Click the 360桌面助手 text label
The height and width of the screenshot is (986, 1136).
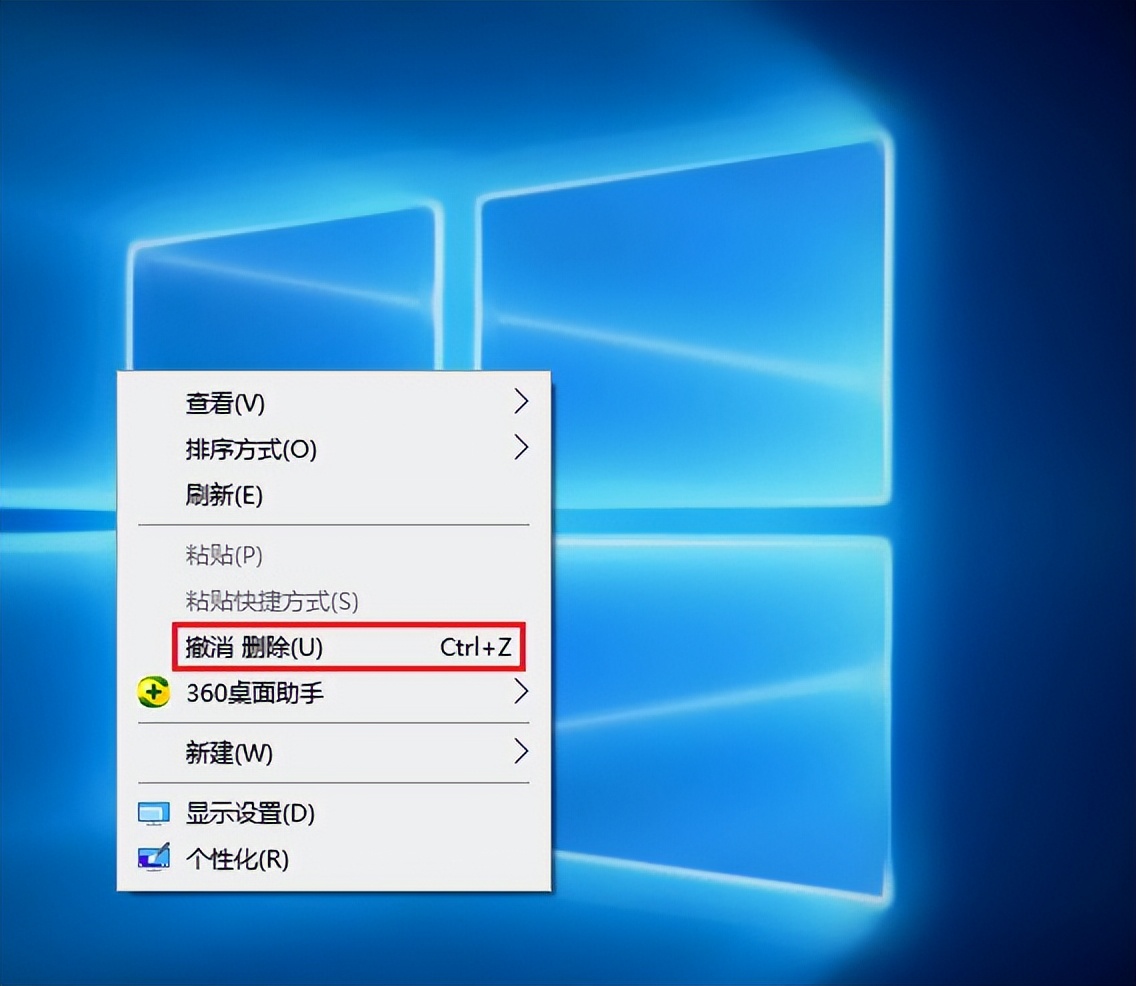point(254,693)
